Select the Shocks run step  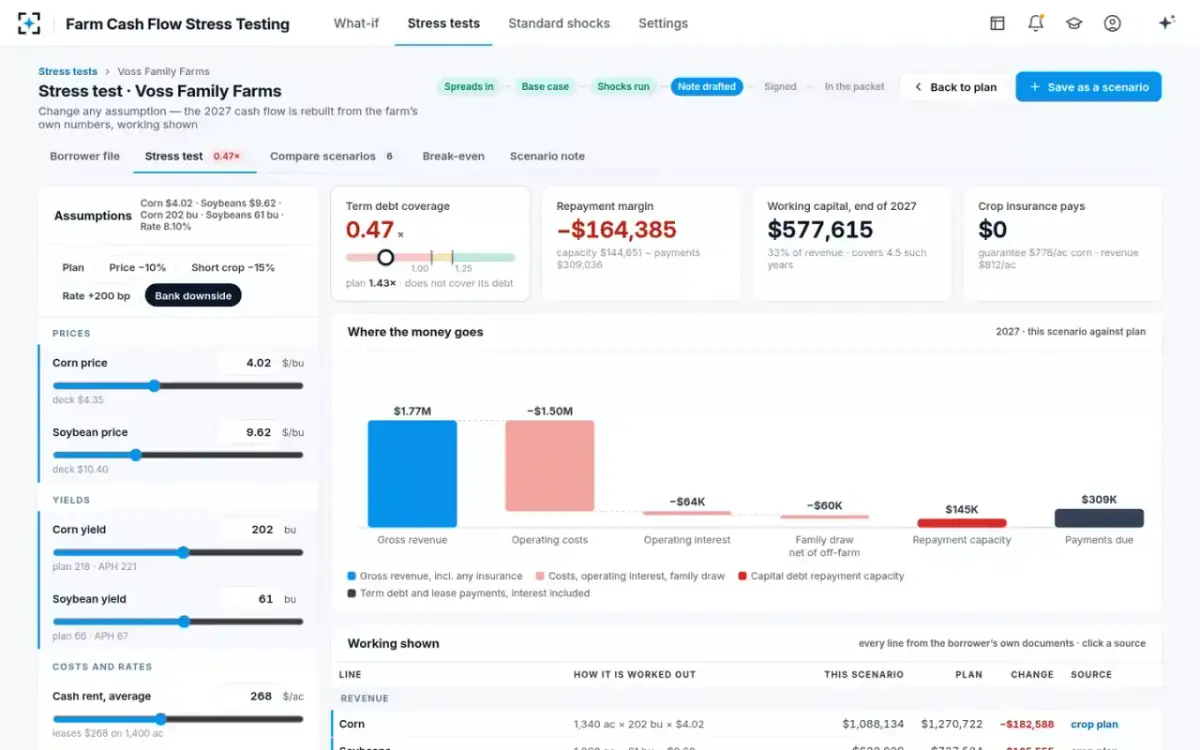tap(623, 87)
